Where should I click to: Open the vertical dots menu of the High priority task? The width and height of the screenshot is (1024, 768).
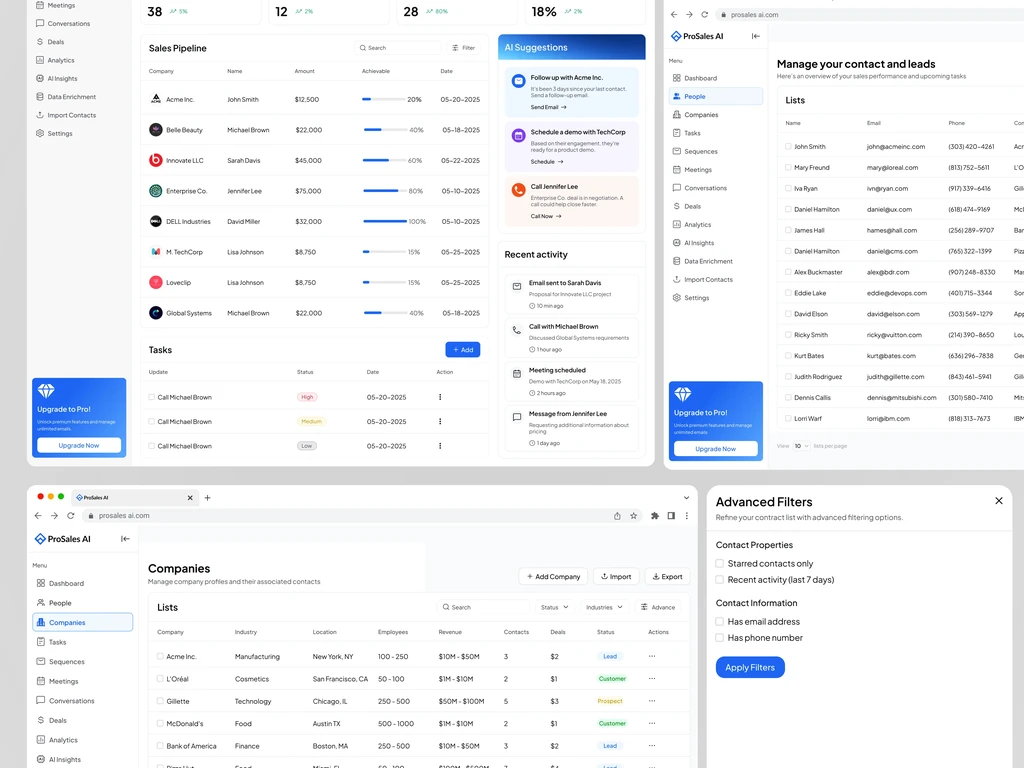point(440,397)
